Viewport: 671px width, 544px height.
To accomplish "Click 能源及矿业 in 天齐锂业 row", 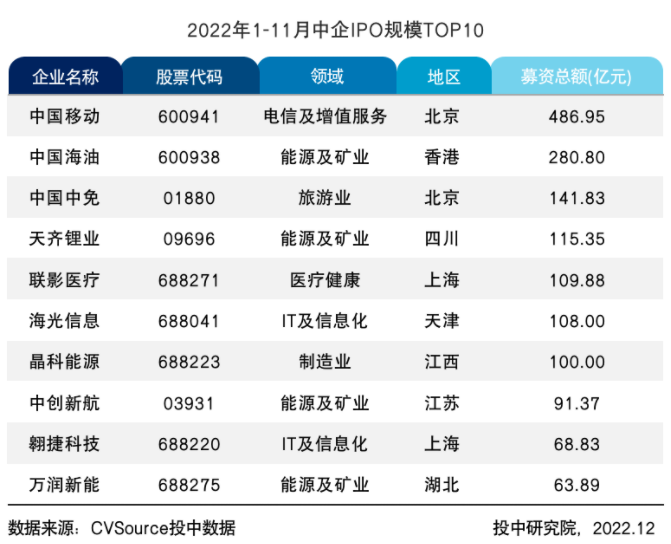I will tap(325, 238).
